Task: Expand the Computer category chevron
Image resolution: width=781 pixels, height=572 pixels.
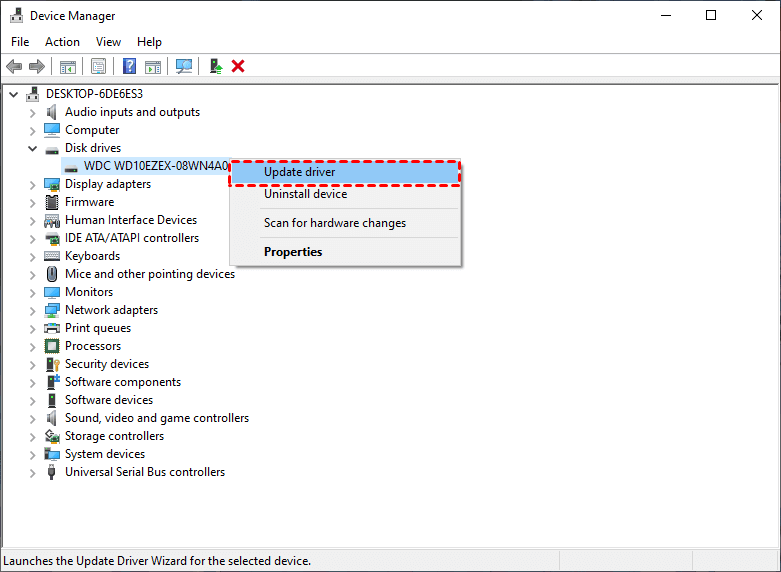Action: click(x=32, y=131)
